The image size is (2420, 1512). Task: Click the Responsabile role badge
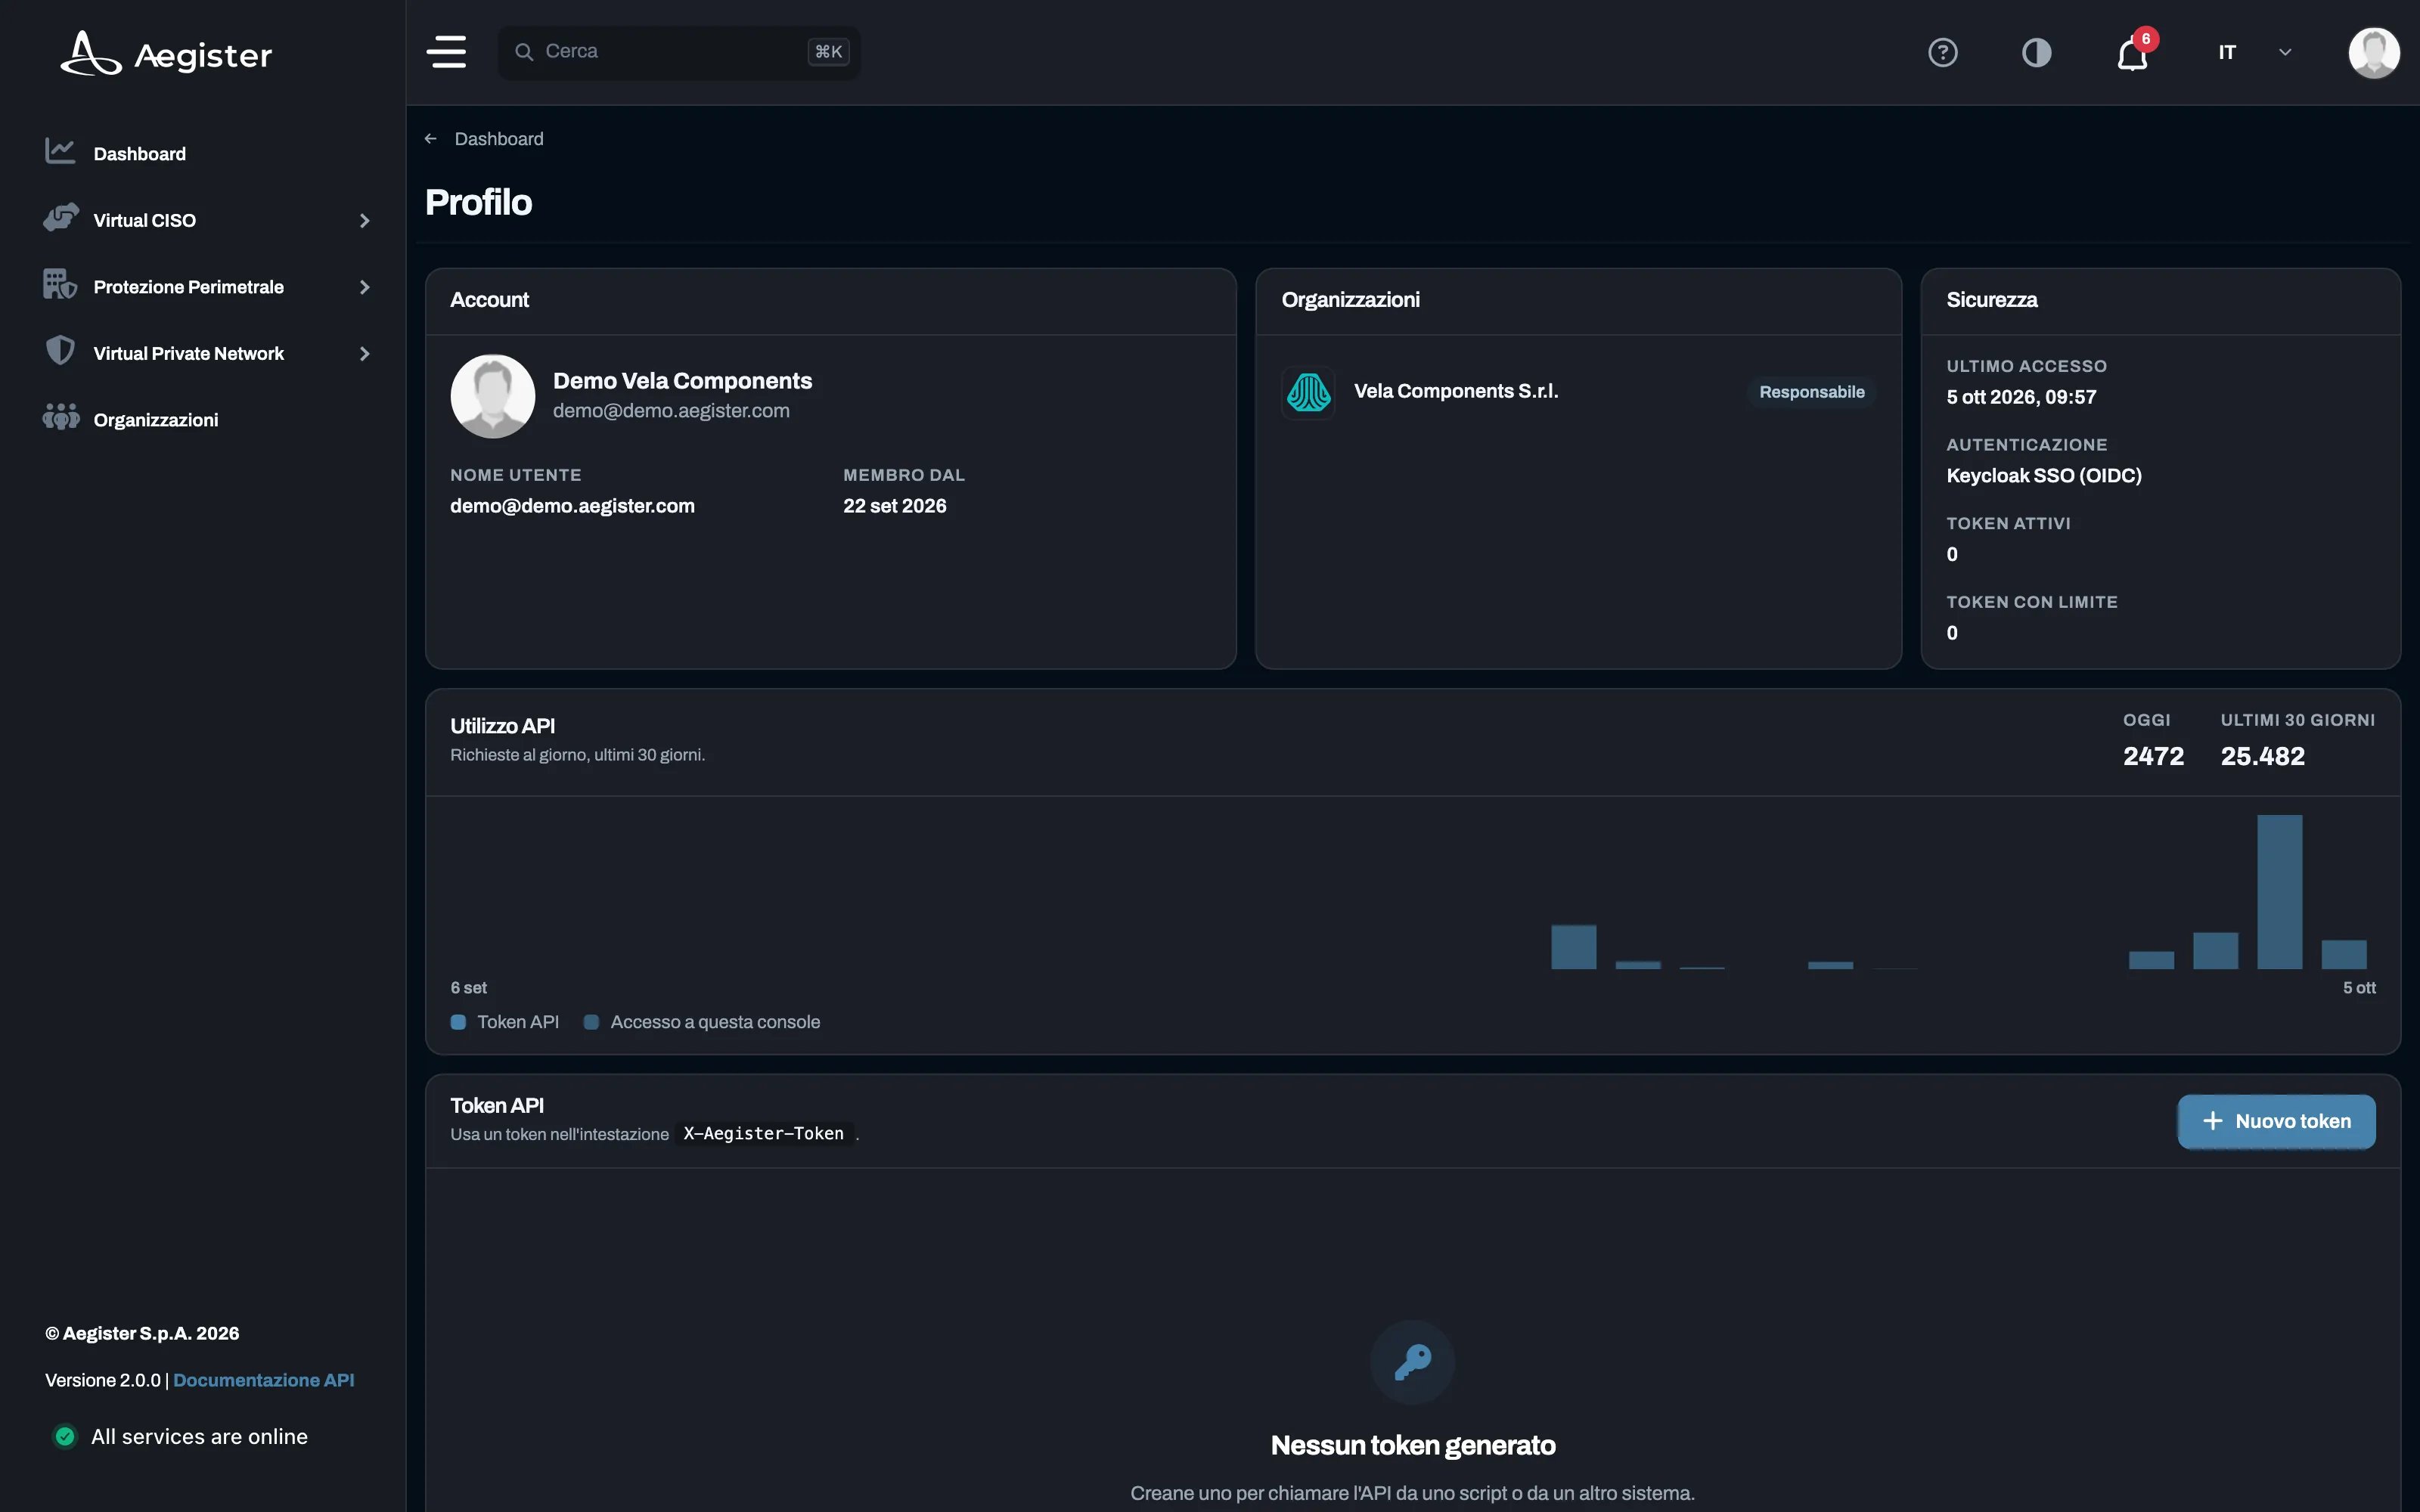click(x=1812, y=392)
